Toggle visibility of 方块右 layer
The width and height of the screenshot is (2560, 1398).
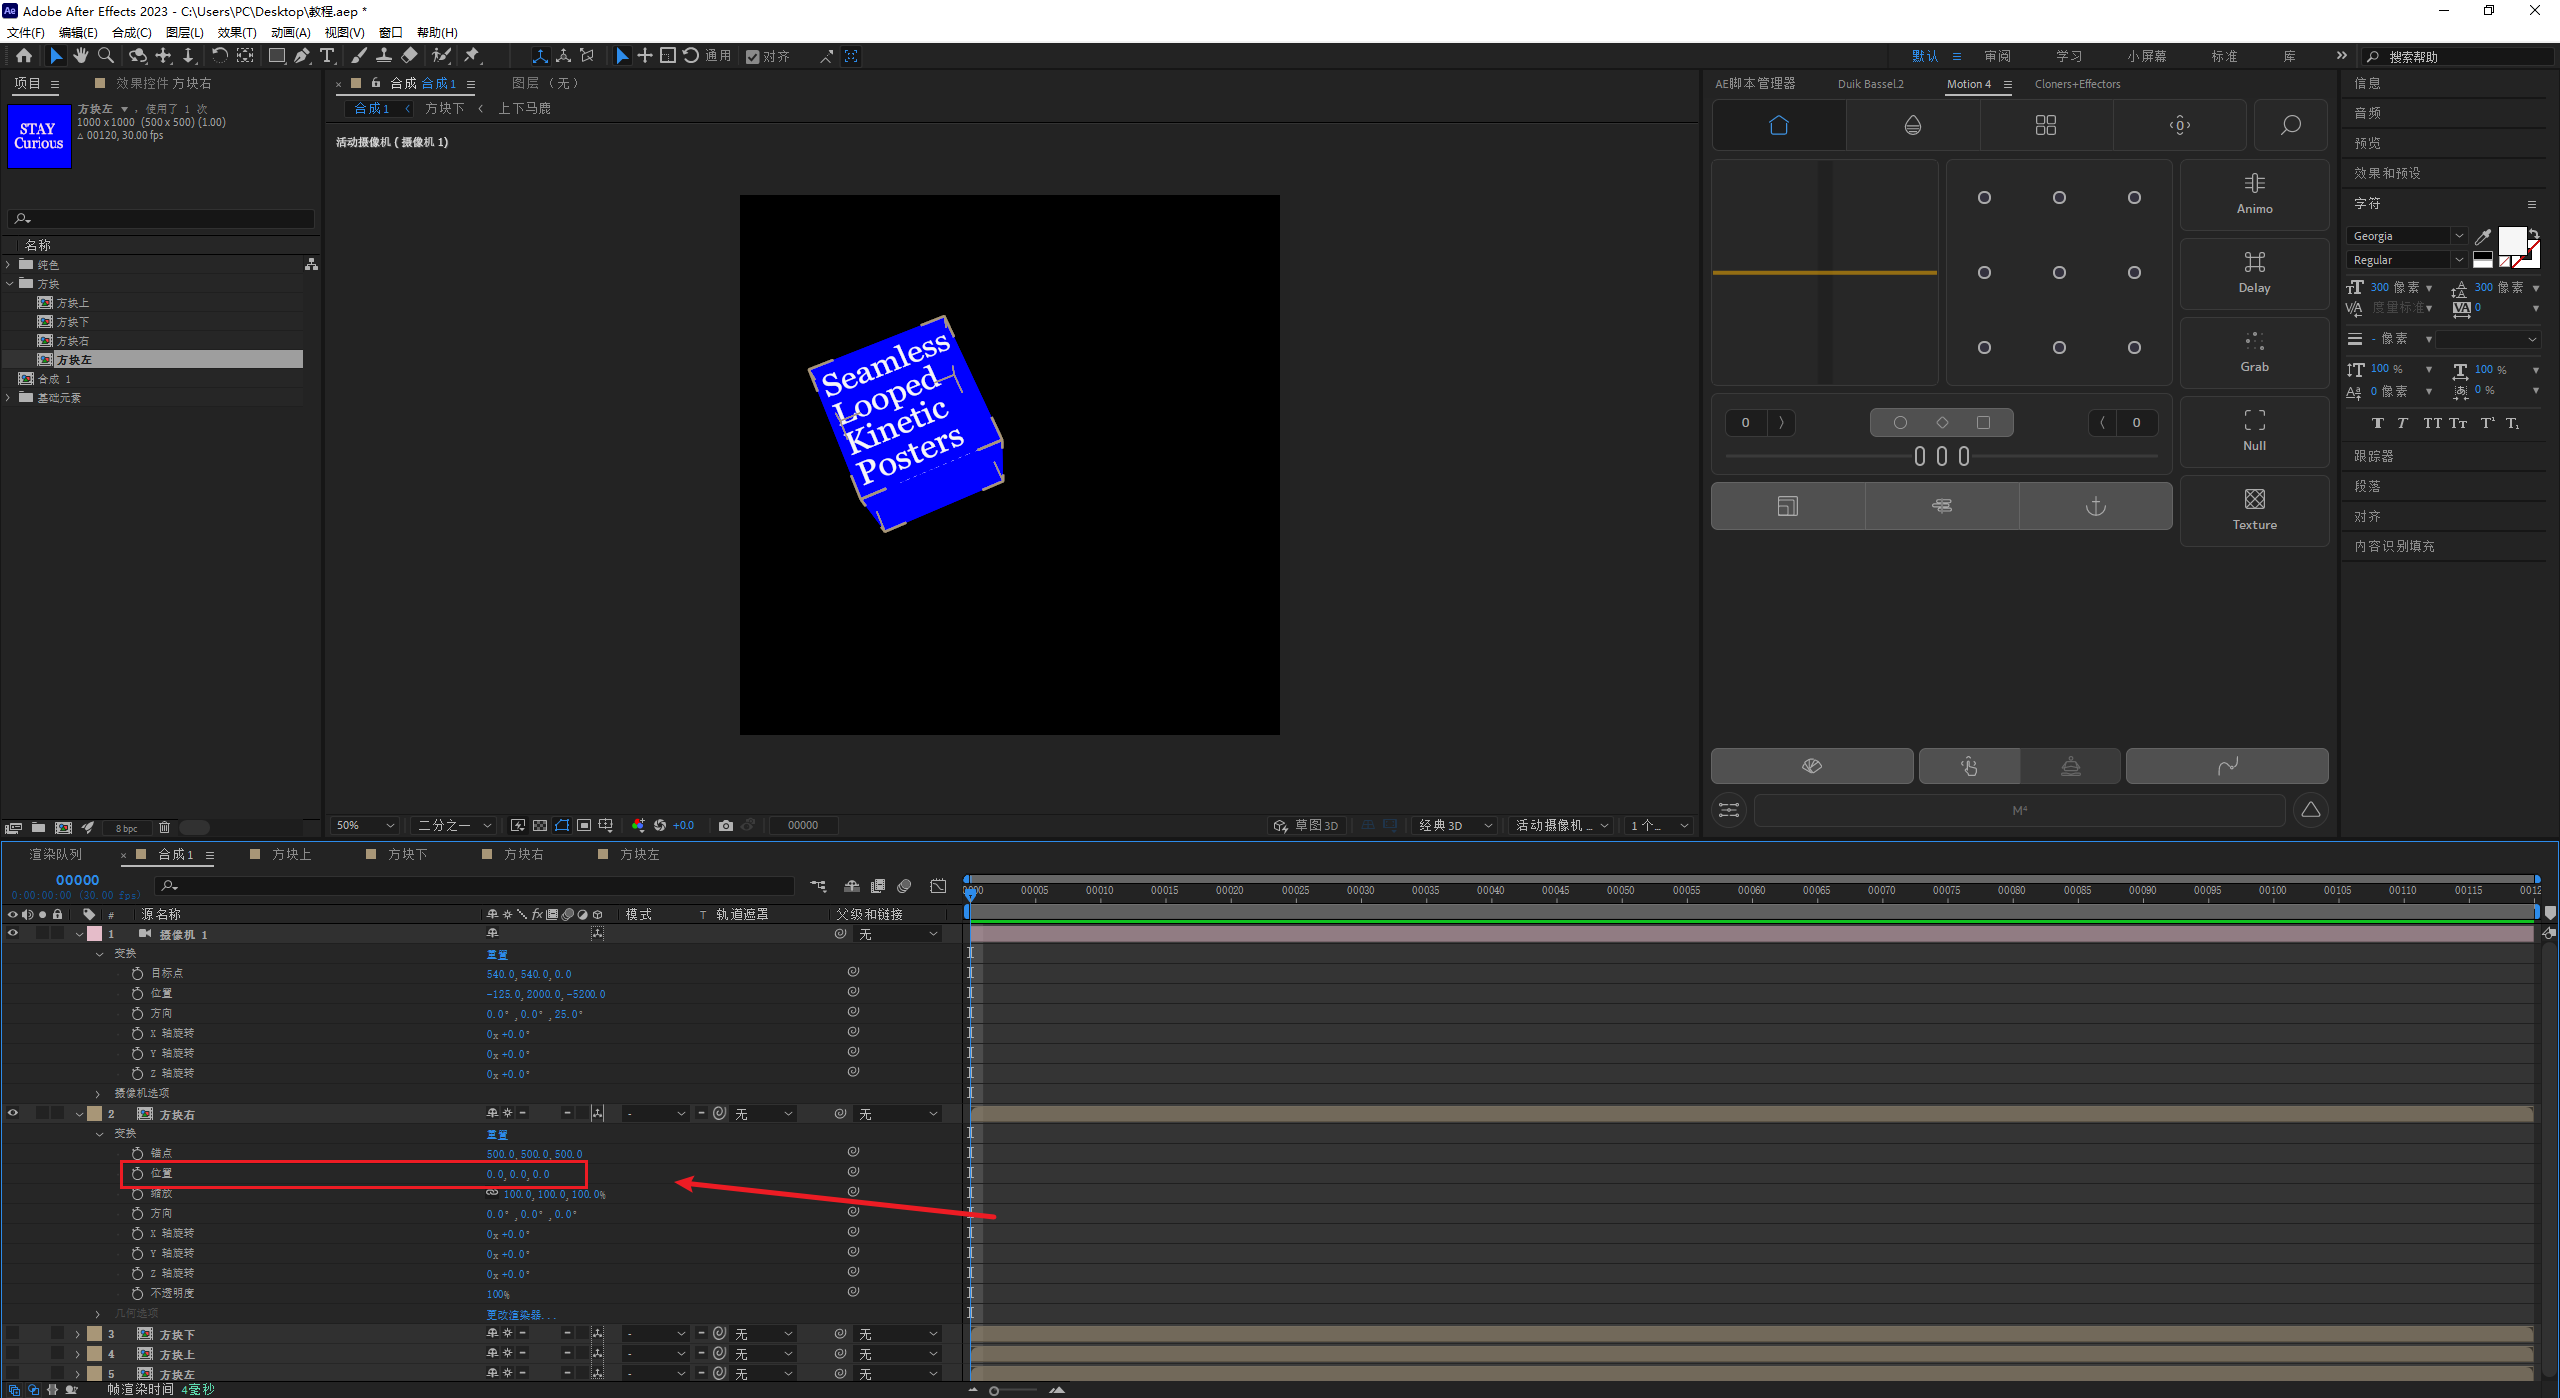pyautogui.click(x=13, y=1113)
